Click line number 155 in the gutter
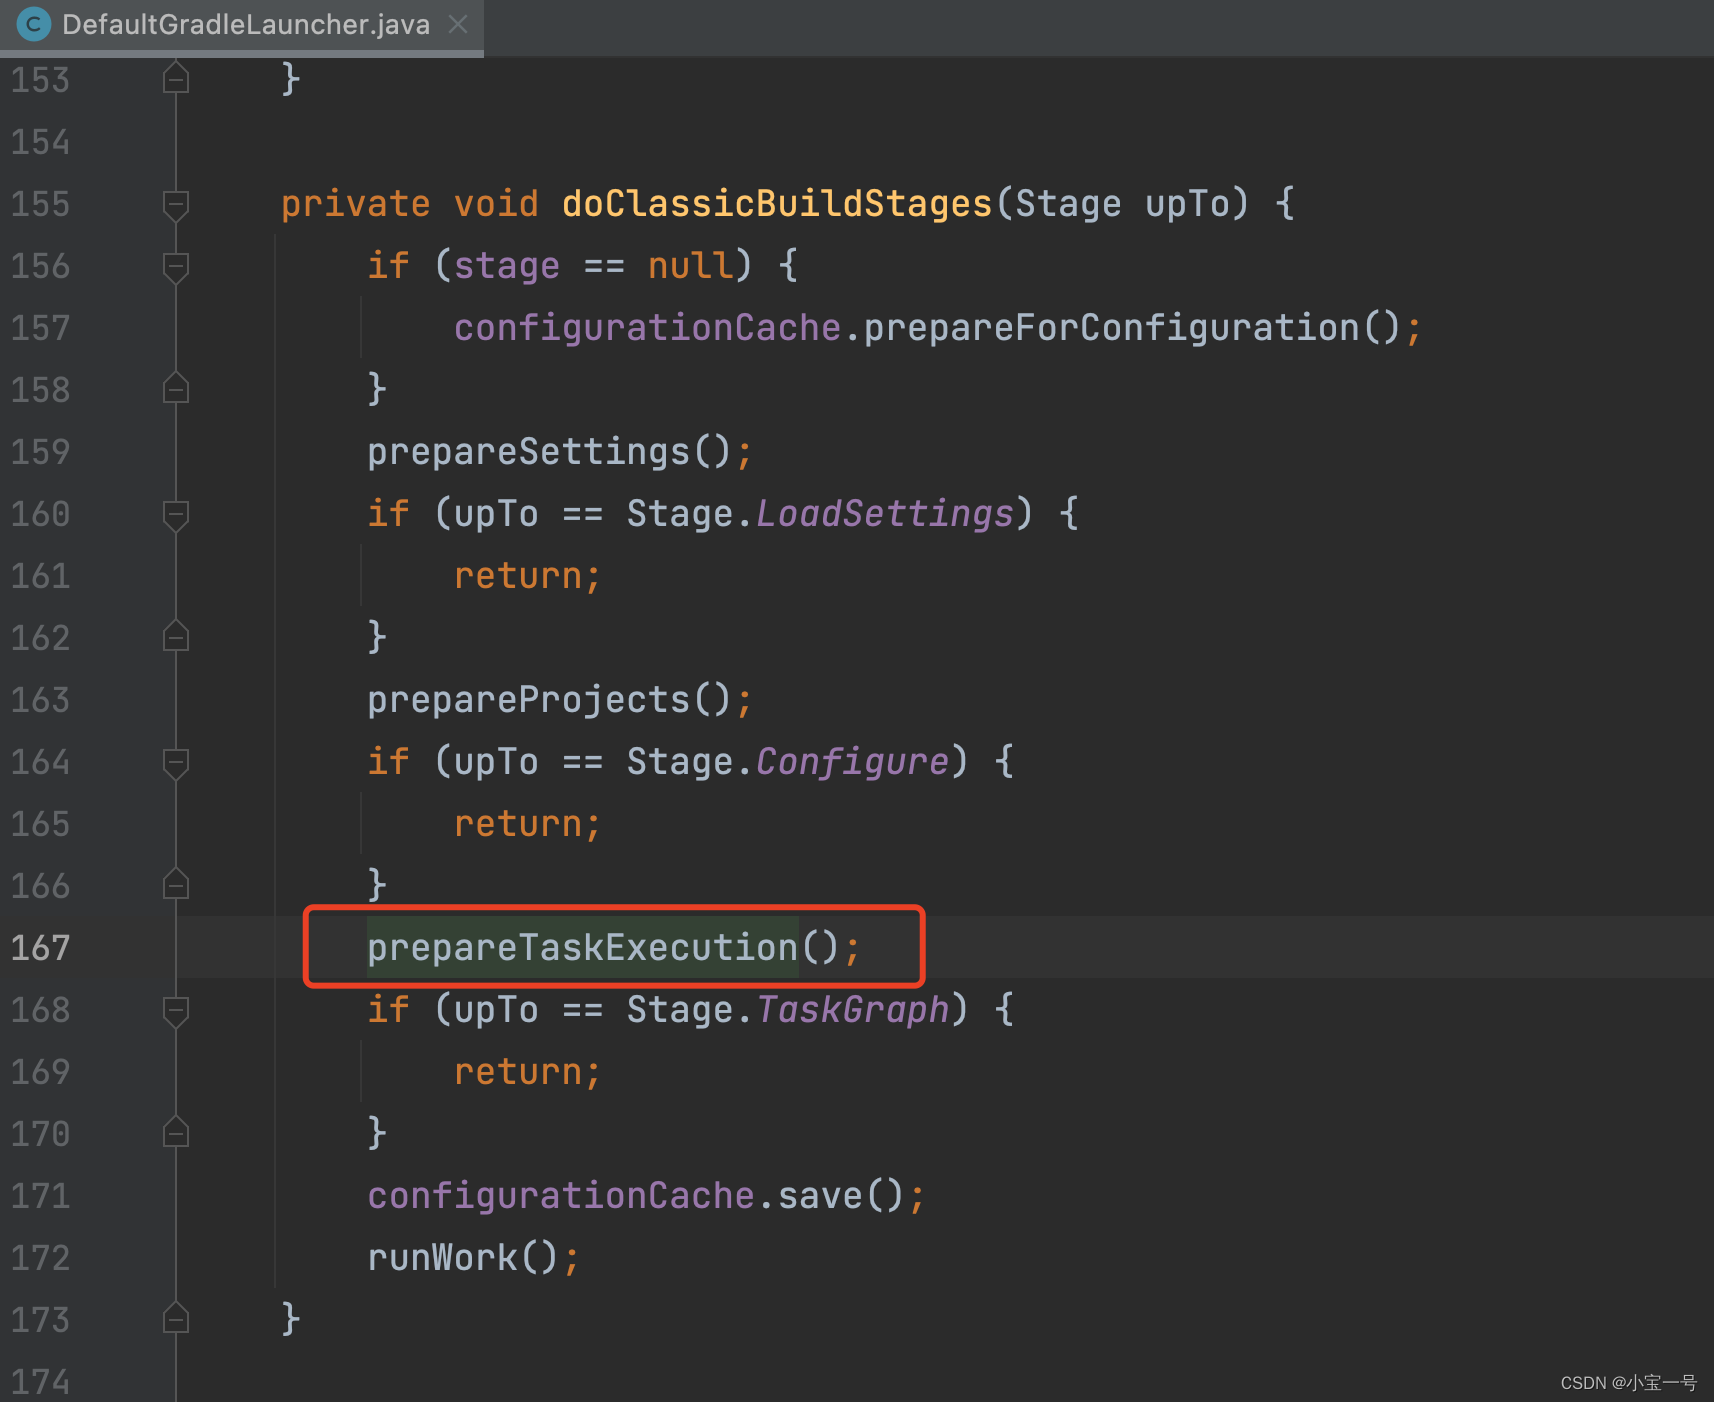The height and width of the screenshot is (1402, 1714). (41, 203)
